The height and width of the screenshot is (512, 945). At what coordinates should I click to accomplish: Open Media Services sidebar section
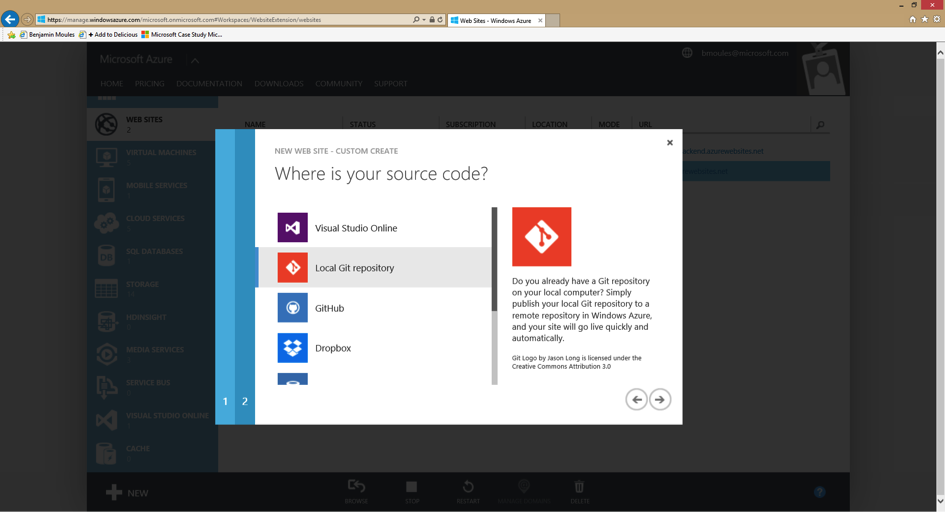(x=152, y=354)
